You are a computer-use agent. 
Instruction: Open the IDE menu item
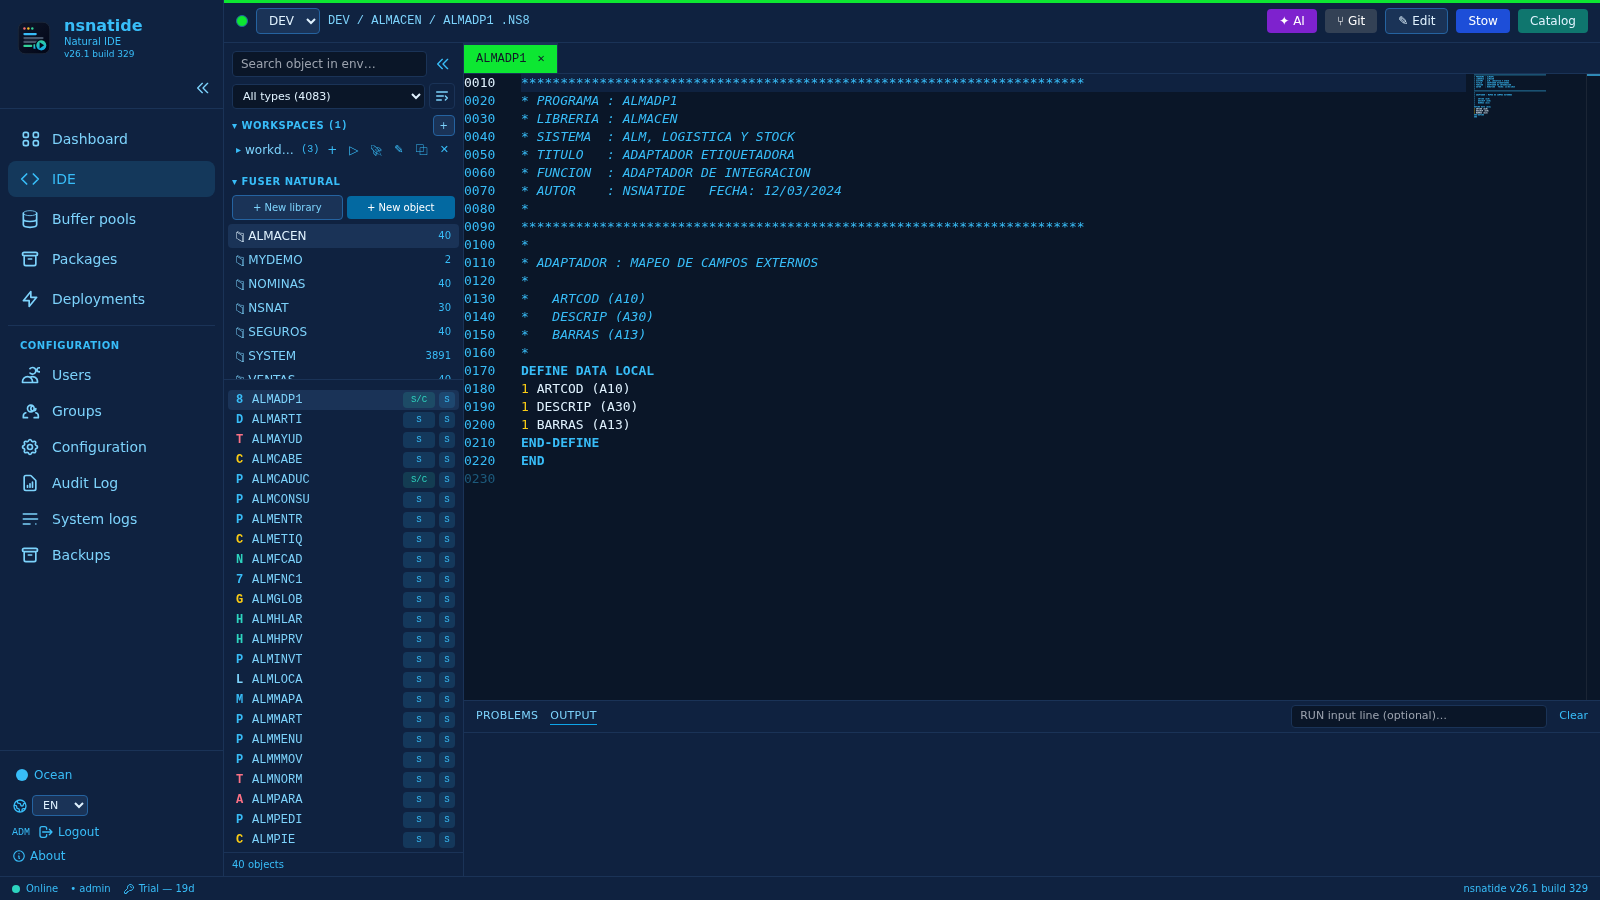tap(111, 179)
